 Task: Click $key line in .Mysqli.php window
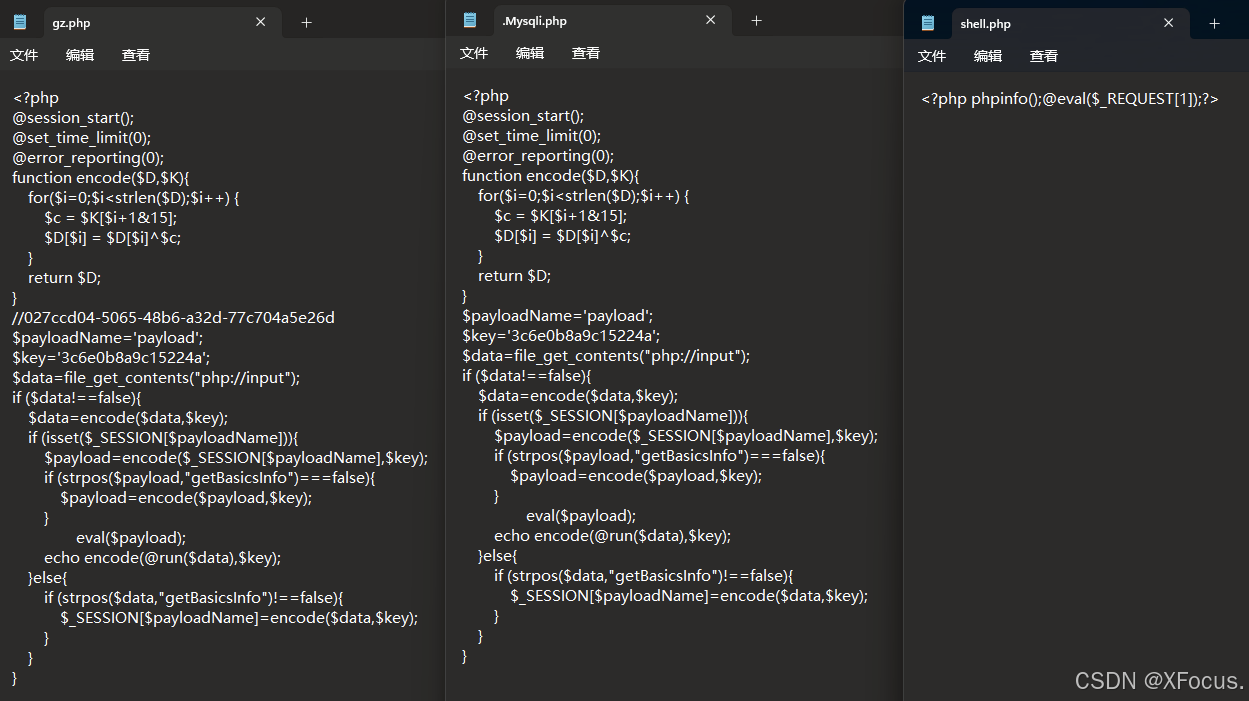[x=561, y=336]
